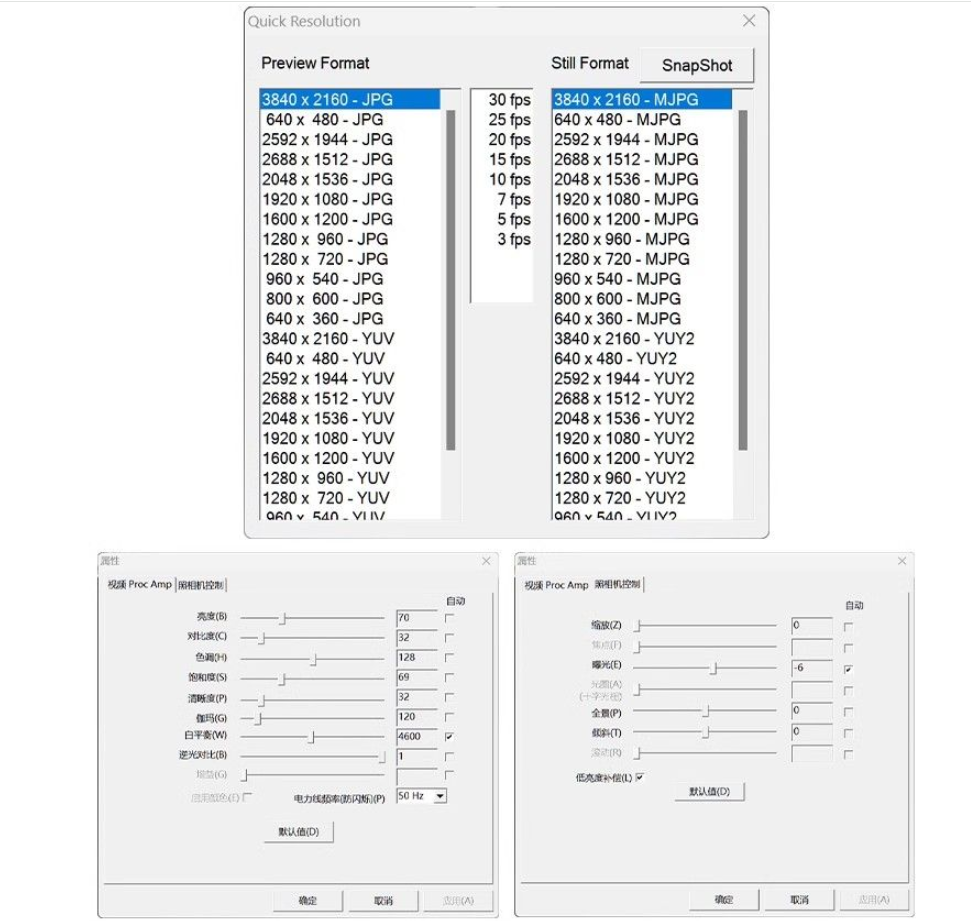Select 1920 x 1080 - MJPG still format
Viewport: 971px width, 921px height.
(642, 199)
